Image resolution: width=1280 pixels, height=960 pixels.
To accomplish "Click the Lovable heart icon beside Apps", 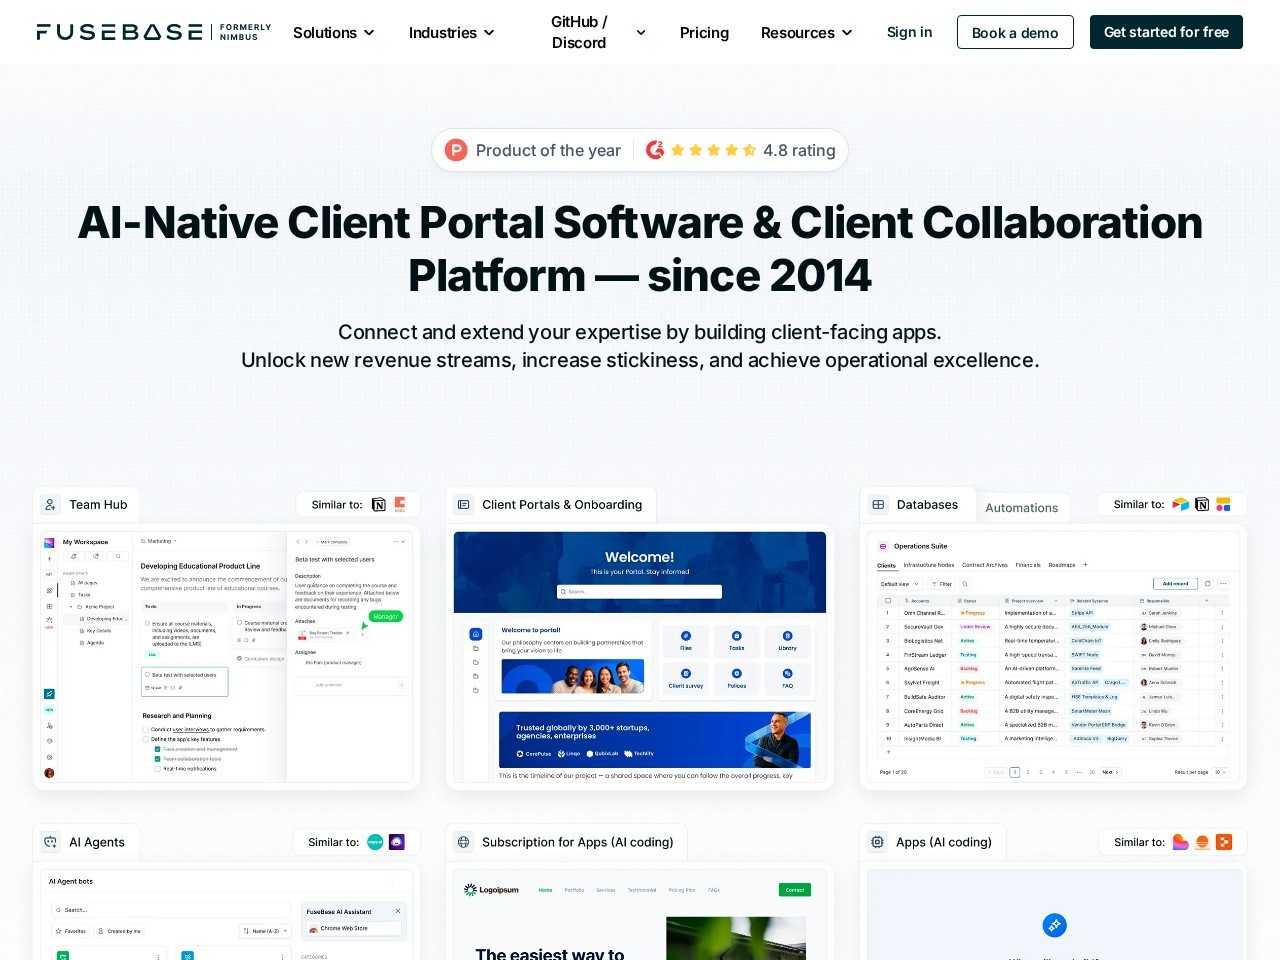I will pyautogui.click(x=1181, y=842).
